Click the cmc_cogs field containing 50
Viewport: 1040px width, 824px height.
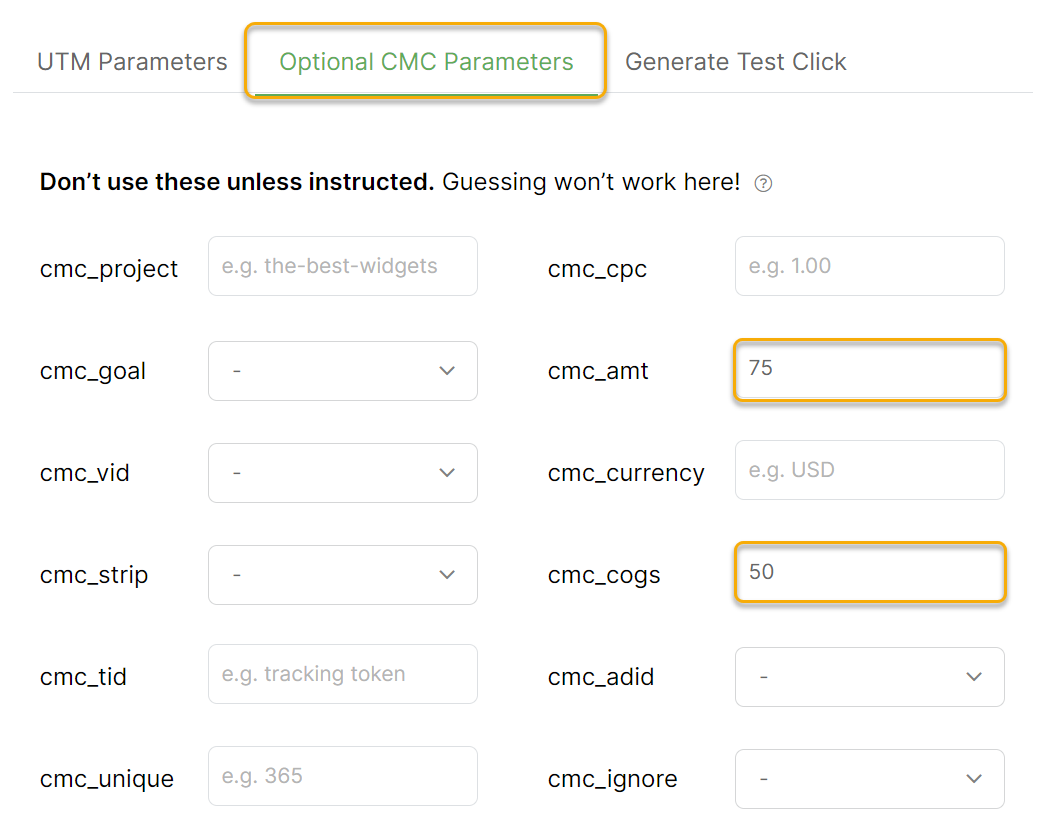tap(869, 572)
